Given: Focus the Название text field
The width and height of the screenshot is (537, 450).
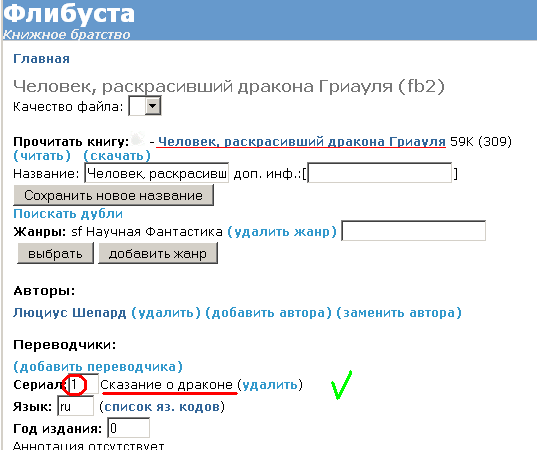Looking at the screenshot, I should [157, 173].
